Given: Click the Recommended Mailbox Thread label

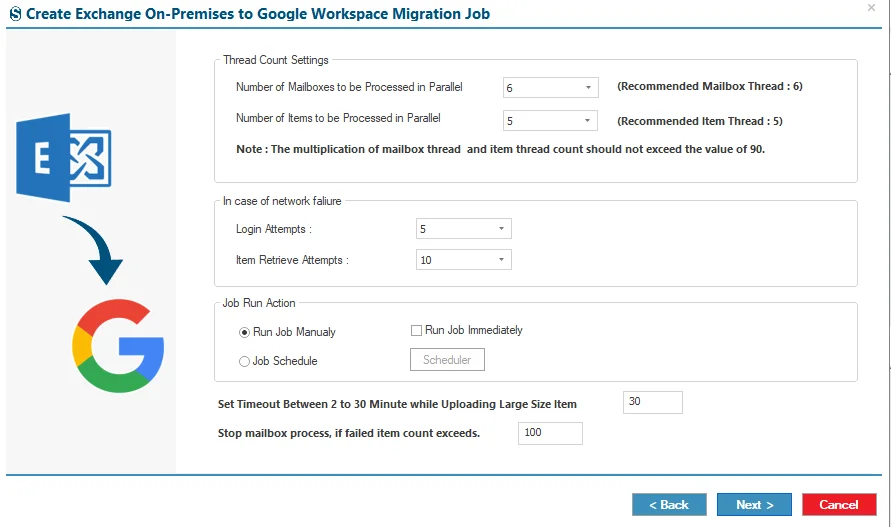Looking at the screenshot, I should coord(710,86).
